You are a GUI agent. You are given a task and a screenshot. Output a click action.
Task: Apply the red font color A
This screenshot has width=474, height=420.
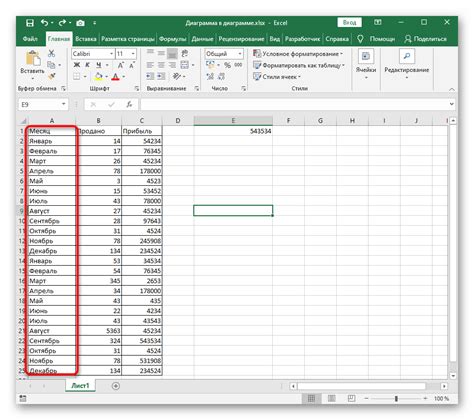coord(115,77)
